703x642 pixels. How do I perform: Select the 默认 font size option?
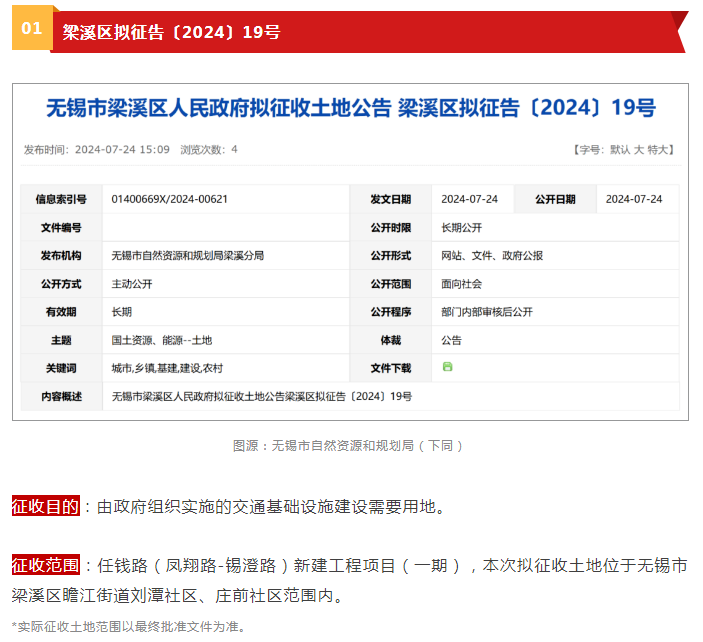tap(620, 150)
